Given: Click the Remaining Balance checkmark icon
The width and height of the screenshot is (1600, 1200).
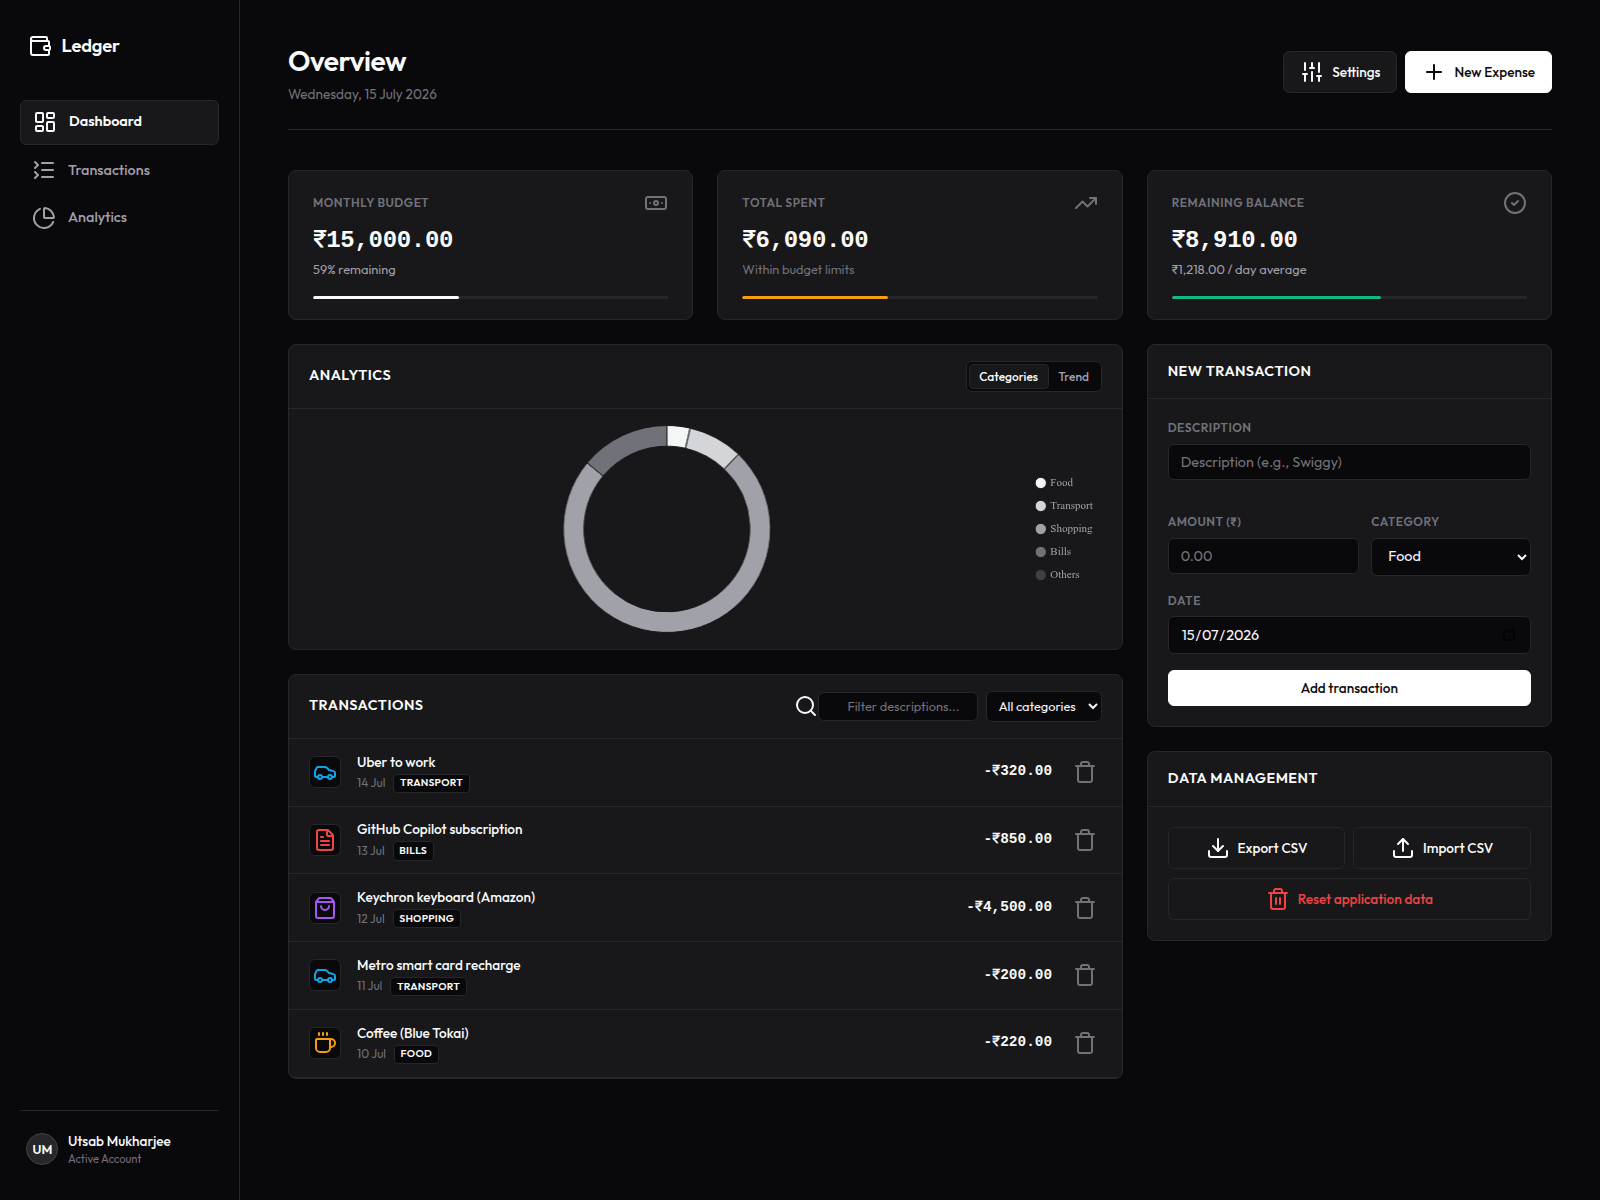Looking at the screenshot, I should pos(1515,203).
